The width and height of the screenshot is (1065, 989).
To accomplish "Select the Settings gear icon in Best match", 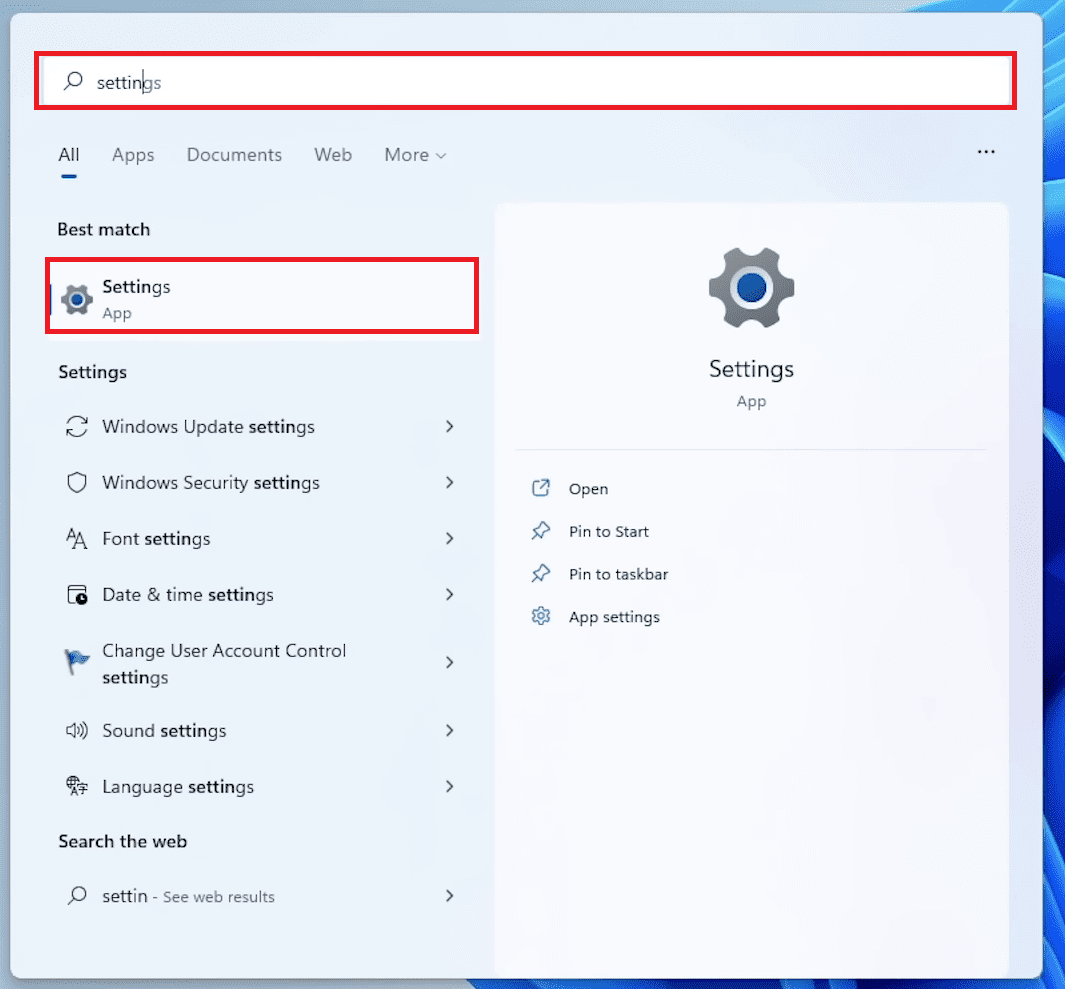I will 76,296.
